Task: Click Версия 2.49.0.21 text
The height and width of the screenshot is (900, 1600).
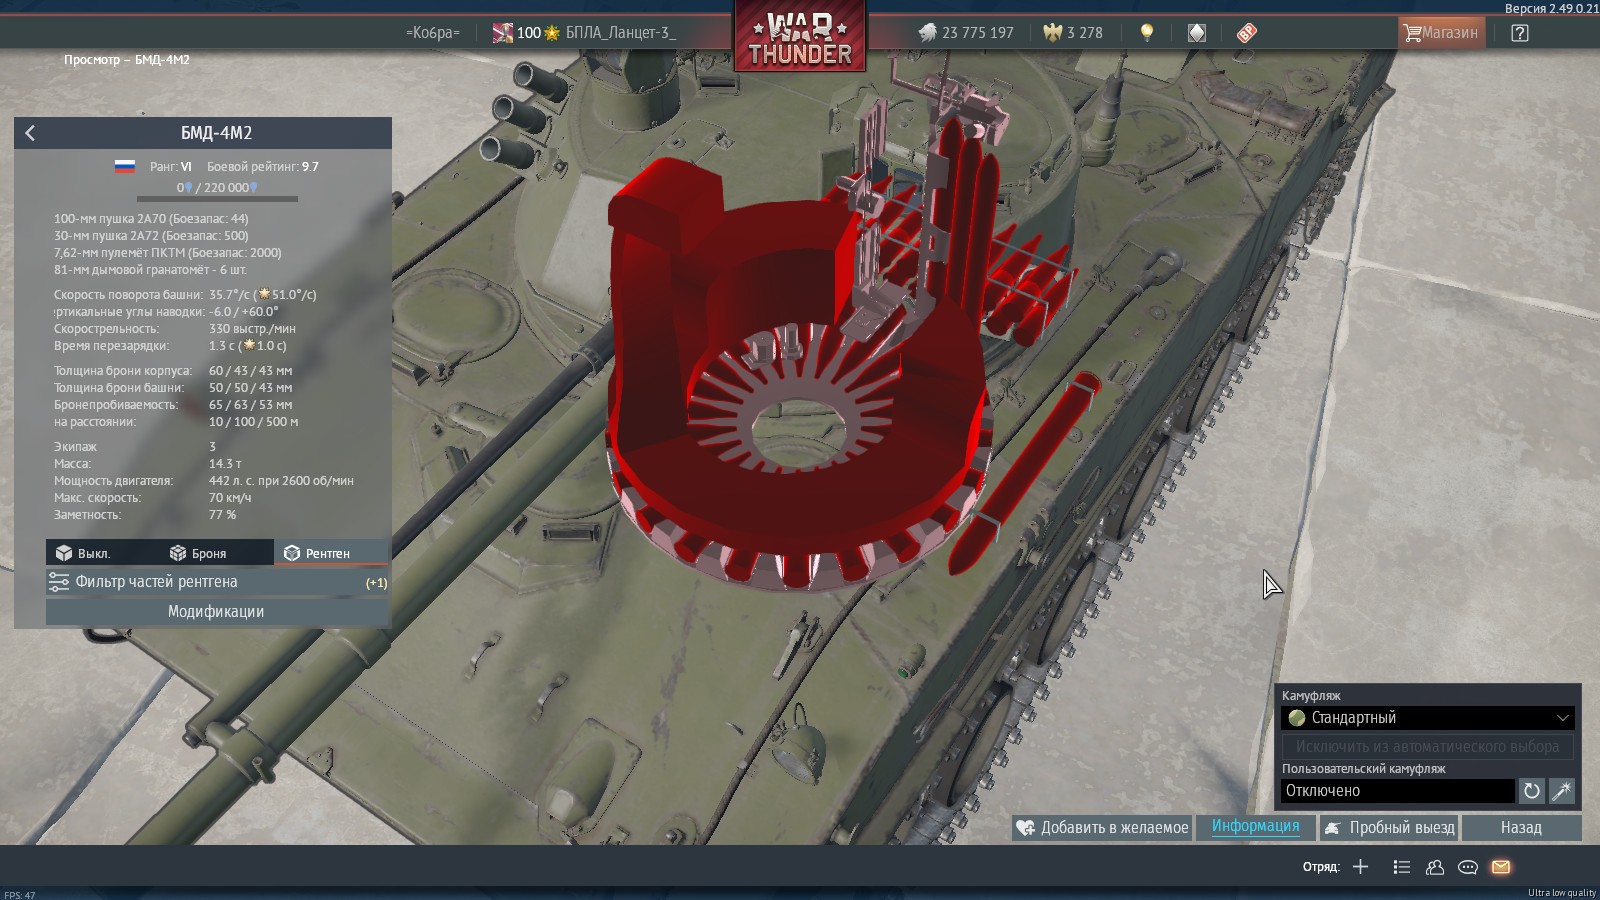Action: coord(1552,8)
